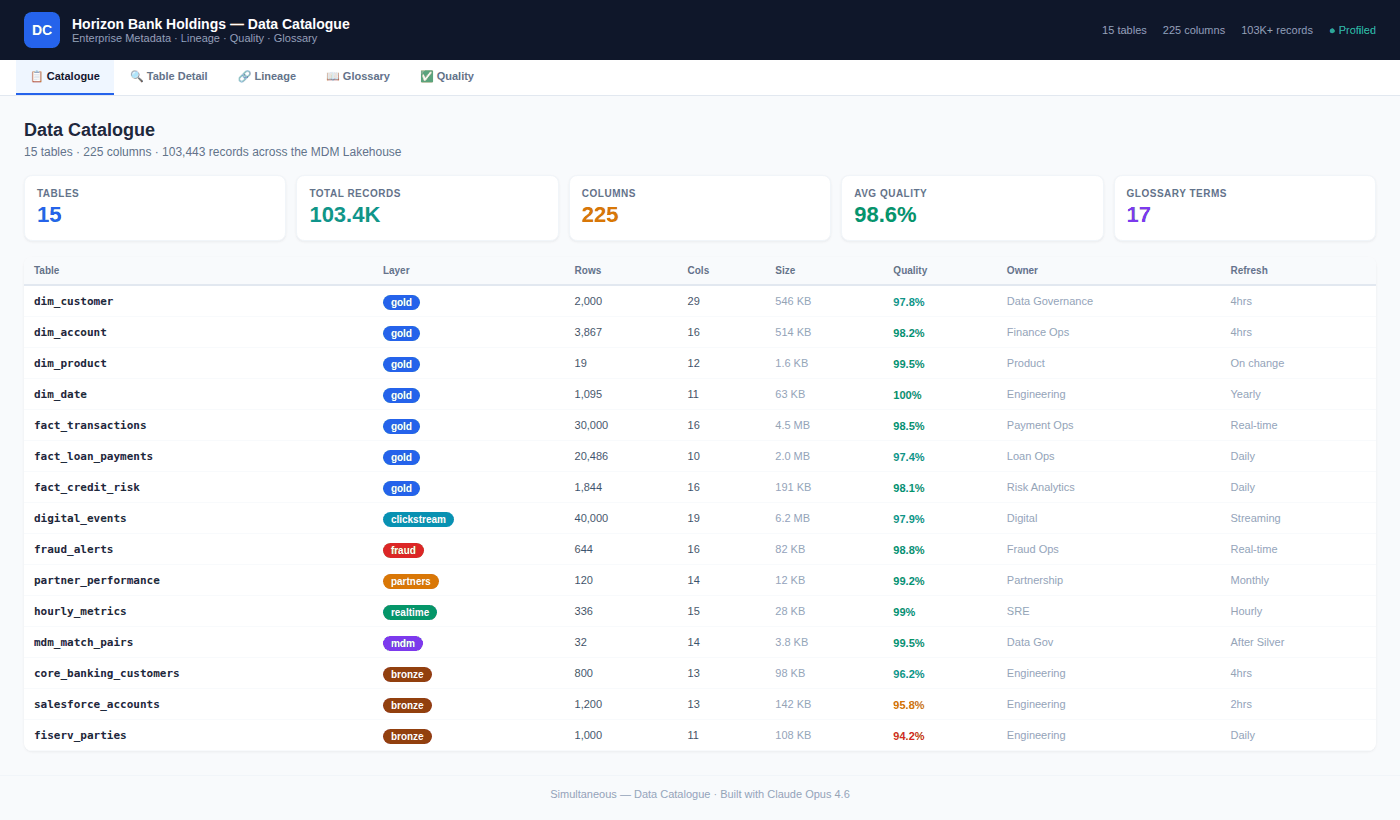Click the realtime layer badge

409,613
